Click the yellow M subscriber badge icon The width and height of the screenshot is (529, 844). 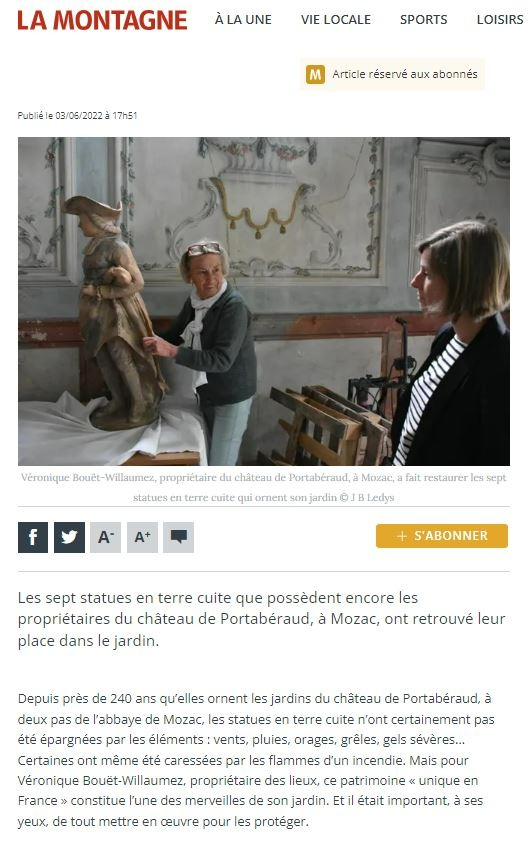click(315, 74)
